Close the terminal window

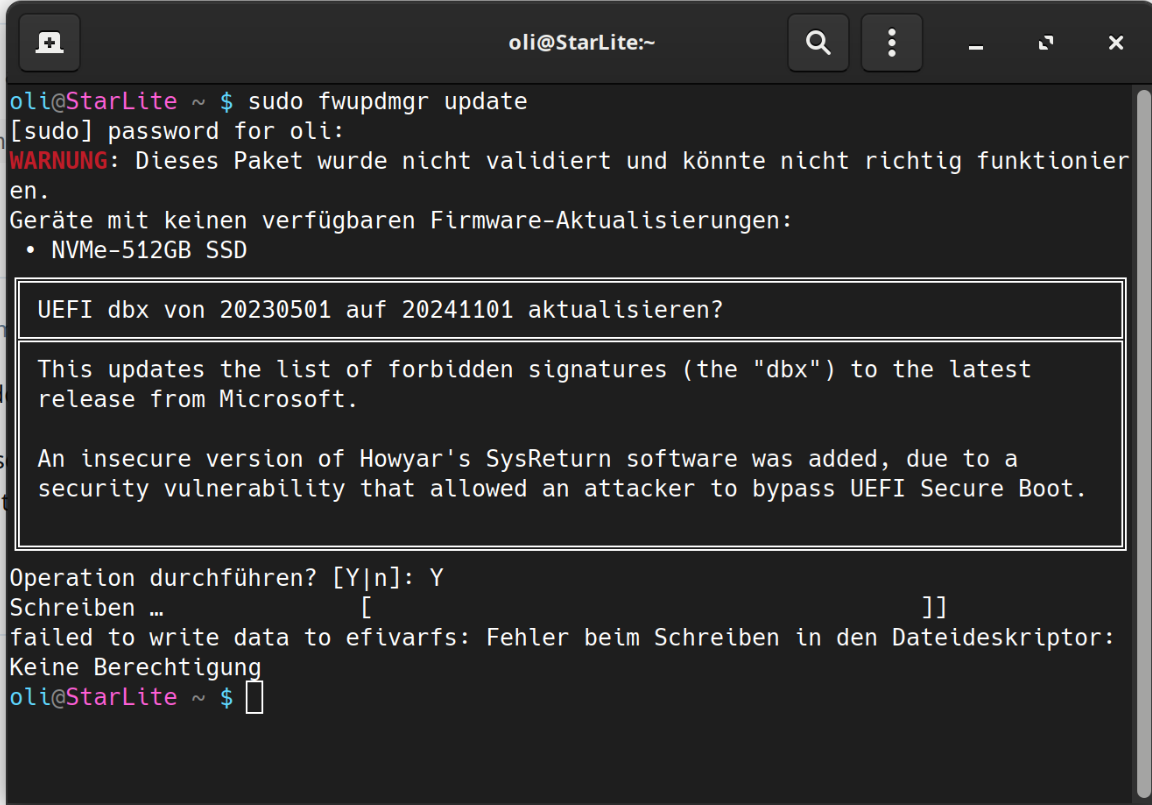point(1116,43)
